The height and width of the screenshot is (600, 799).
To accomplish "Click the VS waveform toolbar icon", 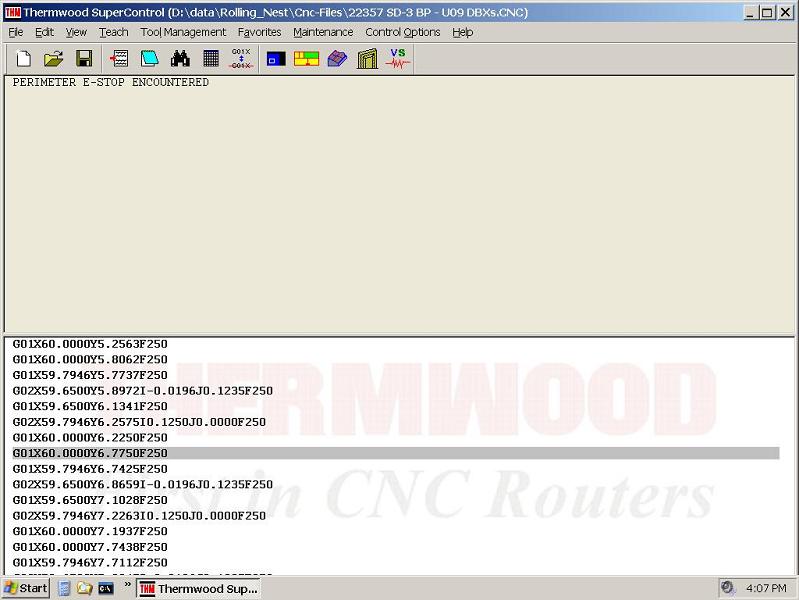I will [x=398, y=59].
